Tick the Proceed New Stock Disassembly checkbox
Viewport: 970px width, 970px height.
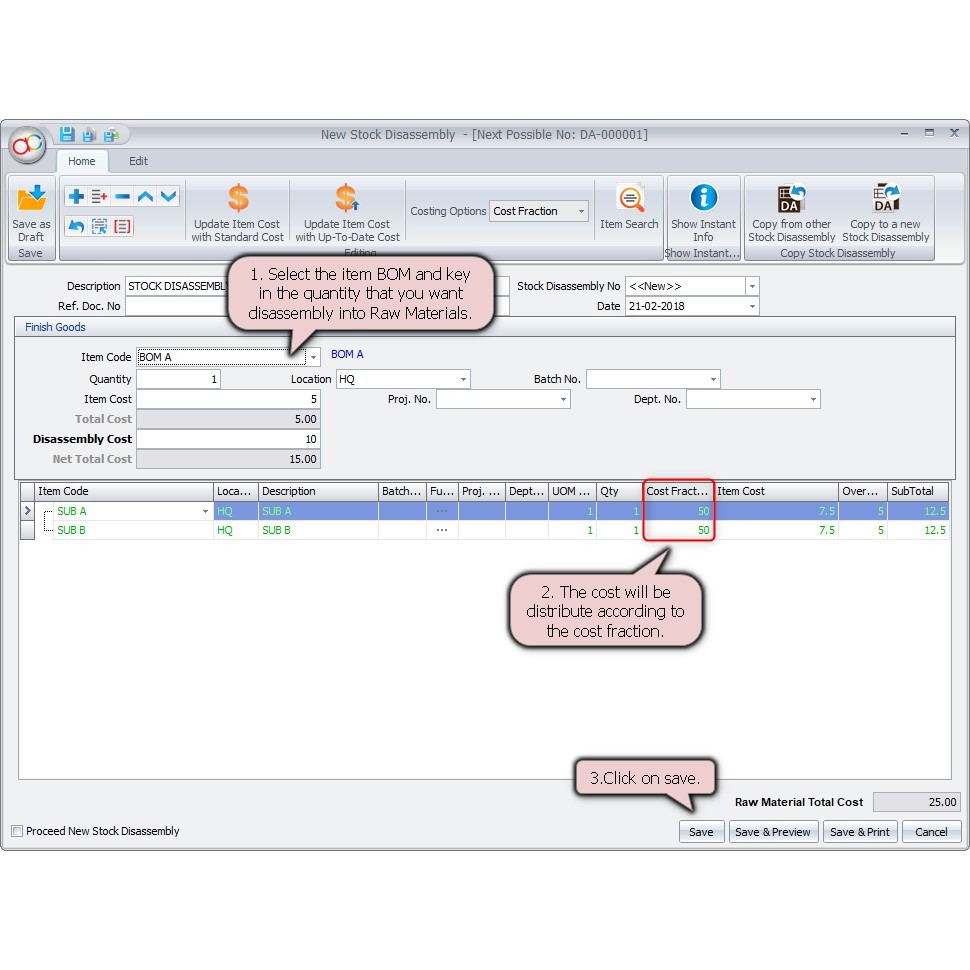tap(17, 831)
